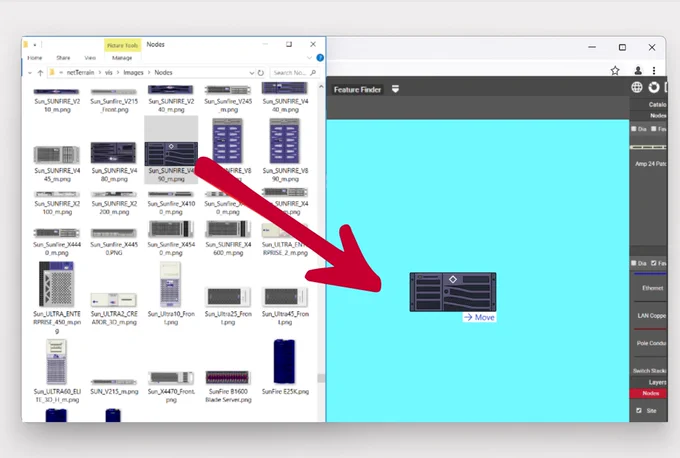Open the browser three-dot menu
Screen dimensions: 680x458
pyautogui.click(x=654, y=70)
